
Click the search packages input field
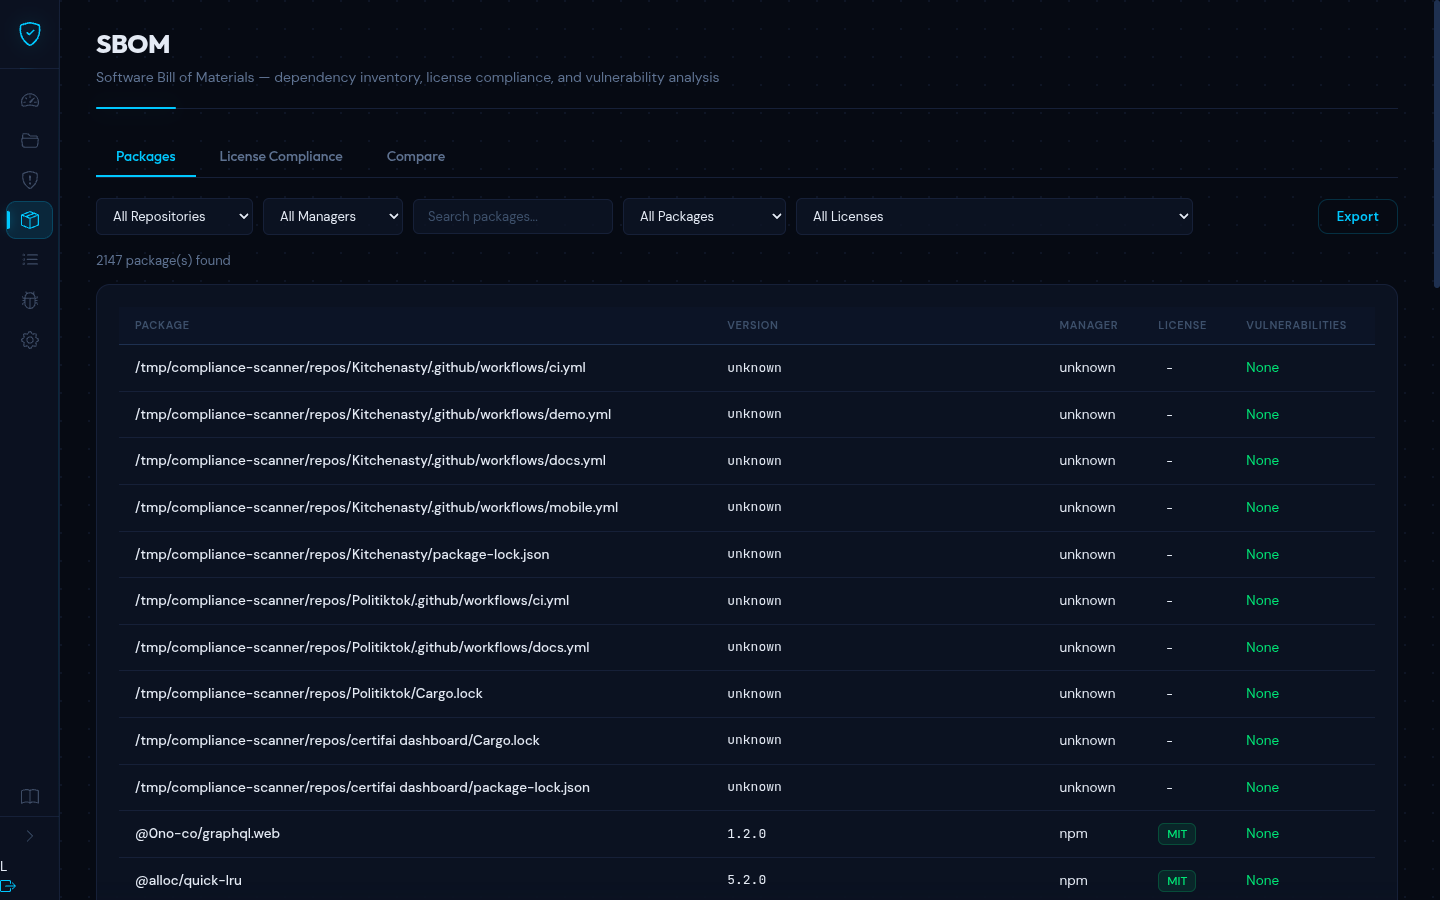click(512, 216)
